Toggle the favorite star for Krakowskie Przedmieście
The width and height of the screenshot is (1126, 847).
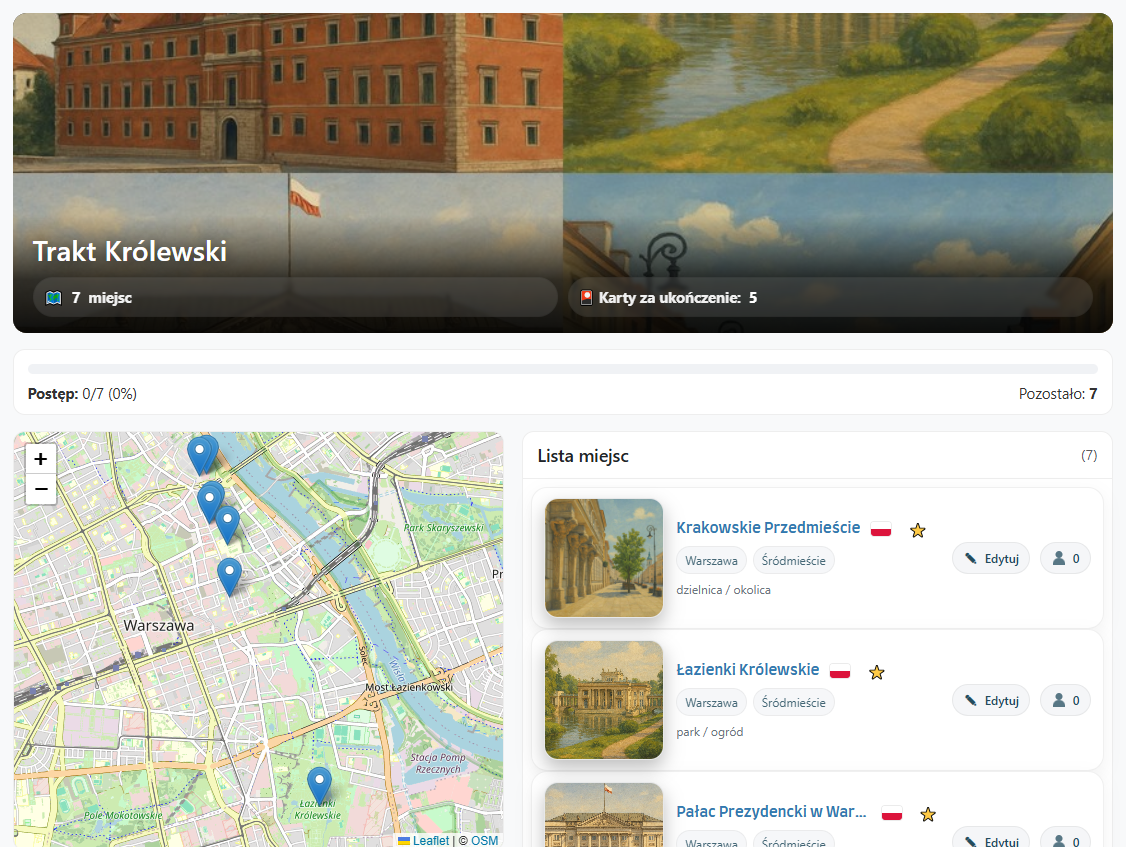(917, 530)
